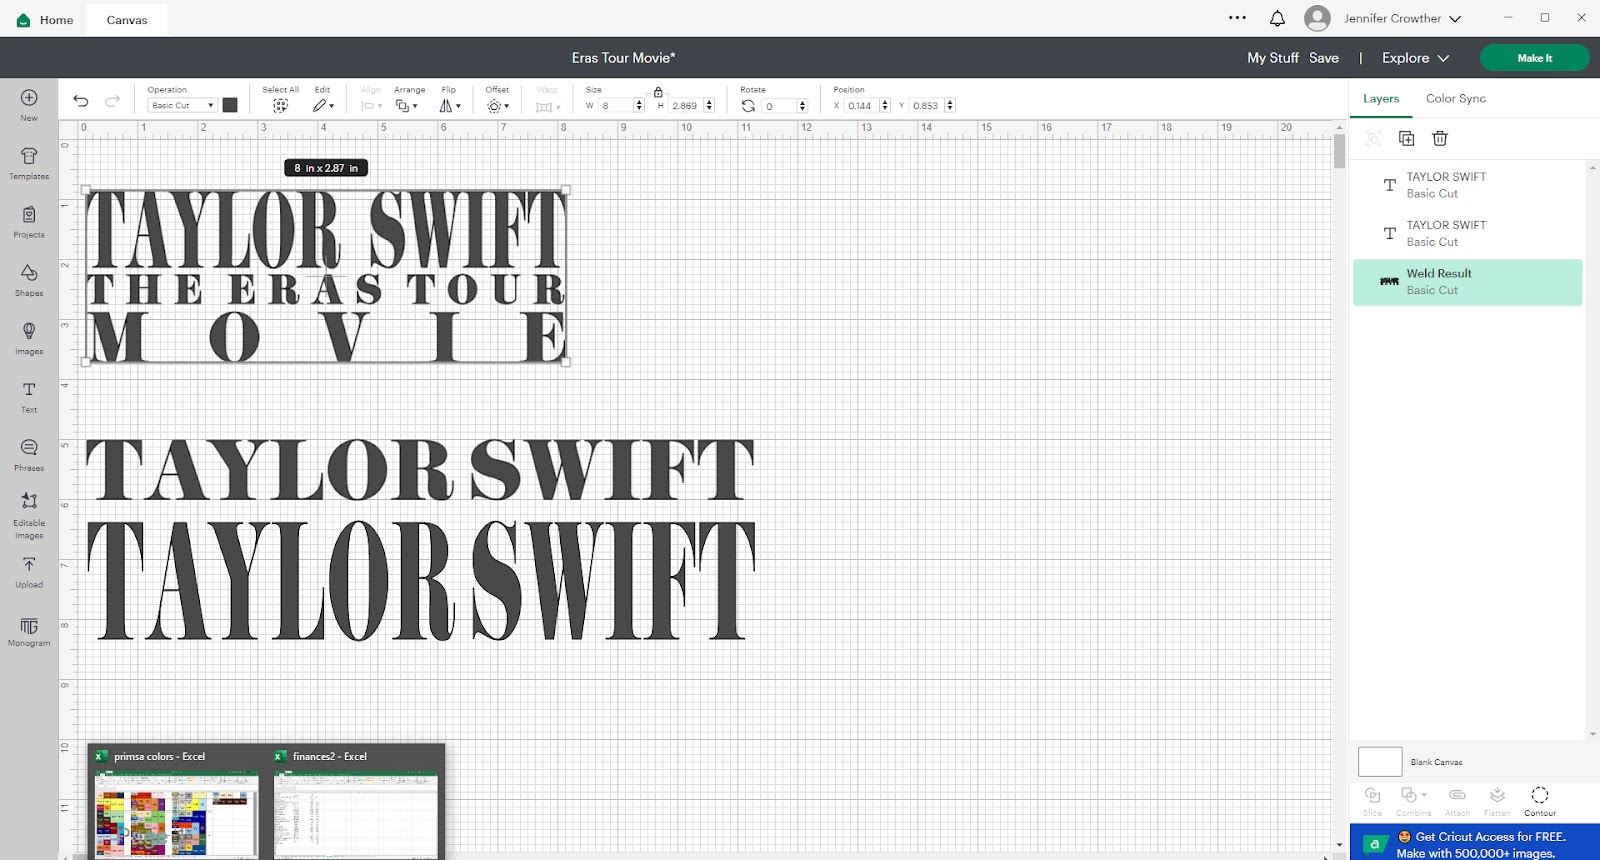Select the second TAYLOR SWIFT text layer
The height and width of the screenshot is (860, 1600).
(x=1467, y=233)
